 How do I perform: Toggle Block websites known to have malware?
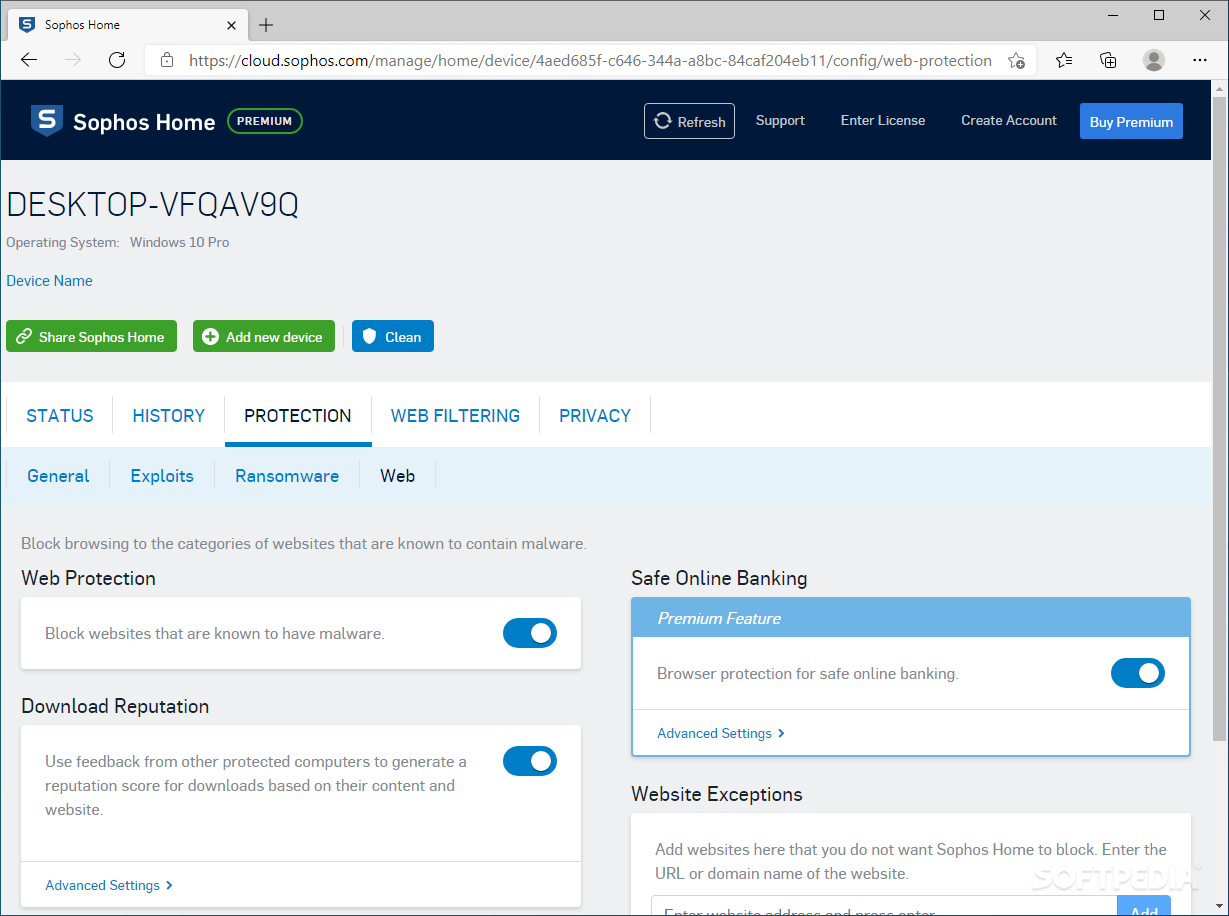point(530,633)
